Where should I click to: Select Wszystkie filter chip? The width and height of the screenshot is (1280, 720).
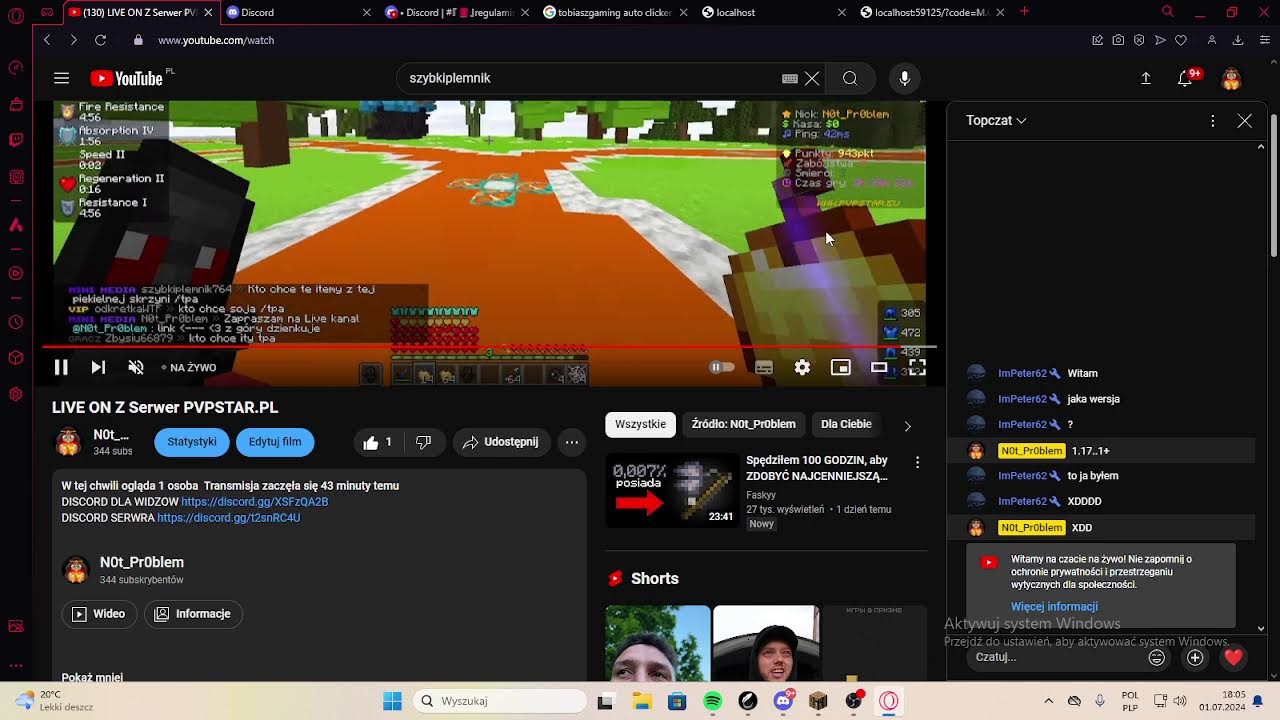[x=640, y=424]
